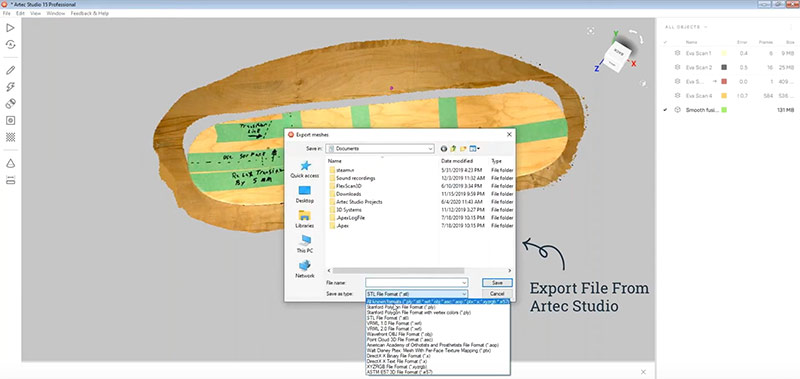Click the Cancel button in dialog
The height and width of the screenshot is (379, 800).
497,294
